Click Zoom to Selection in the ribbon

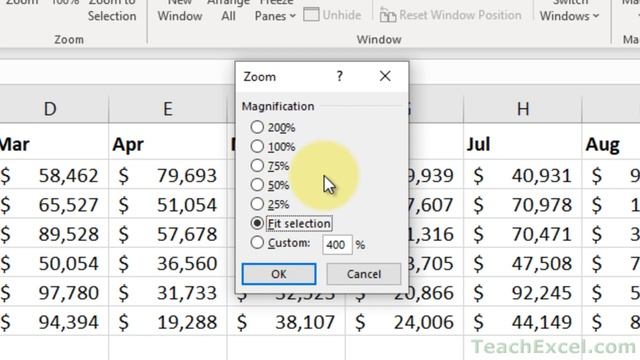point(112,11)
